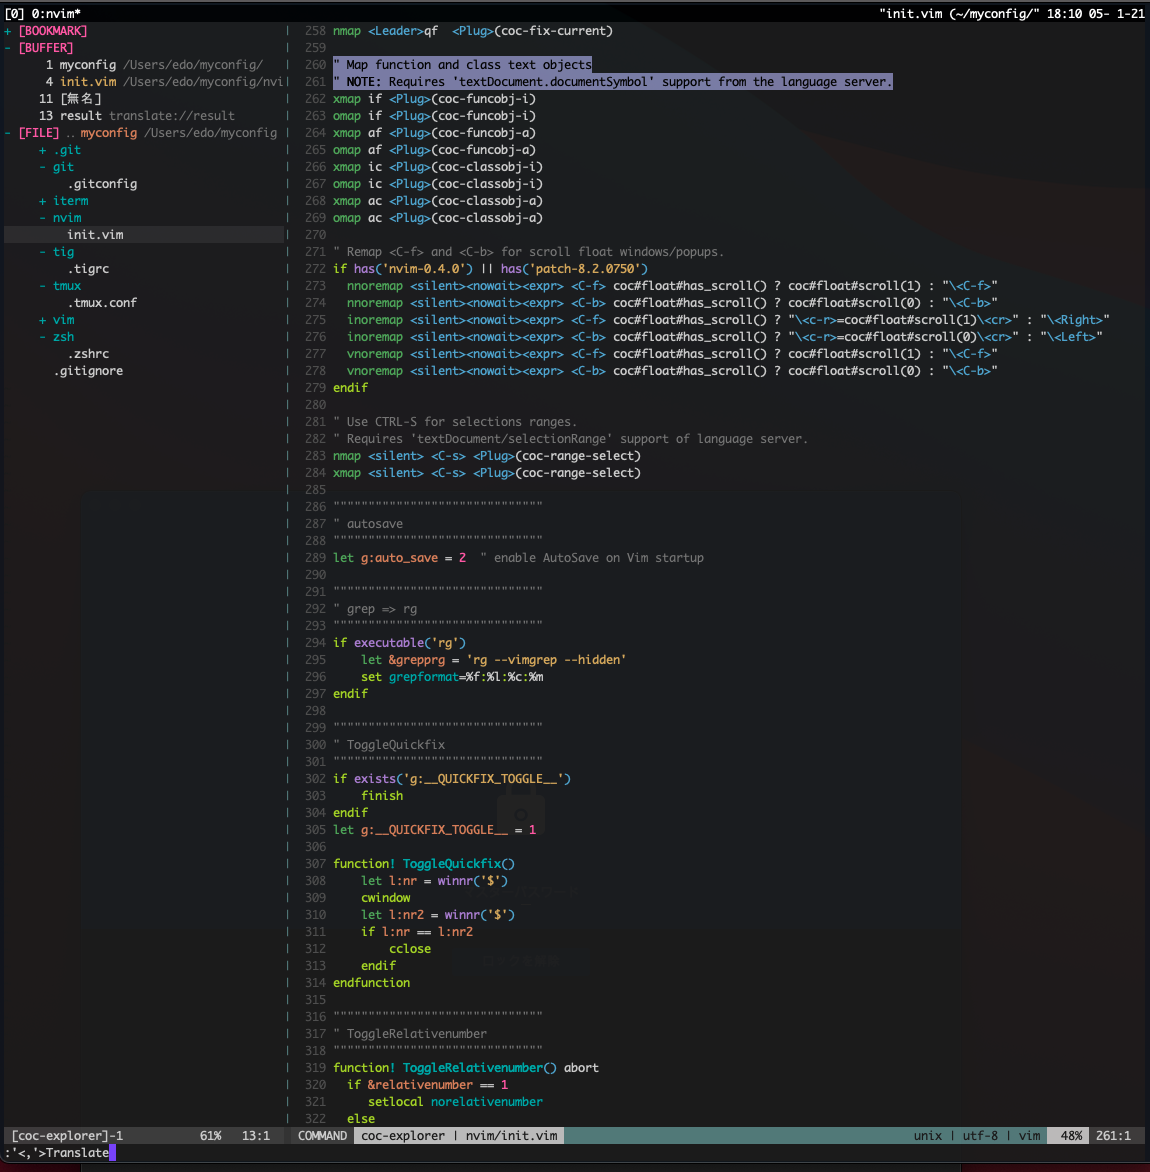
Task: Click the 13:1 explorer cursor position
Action: (x=256, y=1135)
